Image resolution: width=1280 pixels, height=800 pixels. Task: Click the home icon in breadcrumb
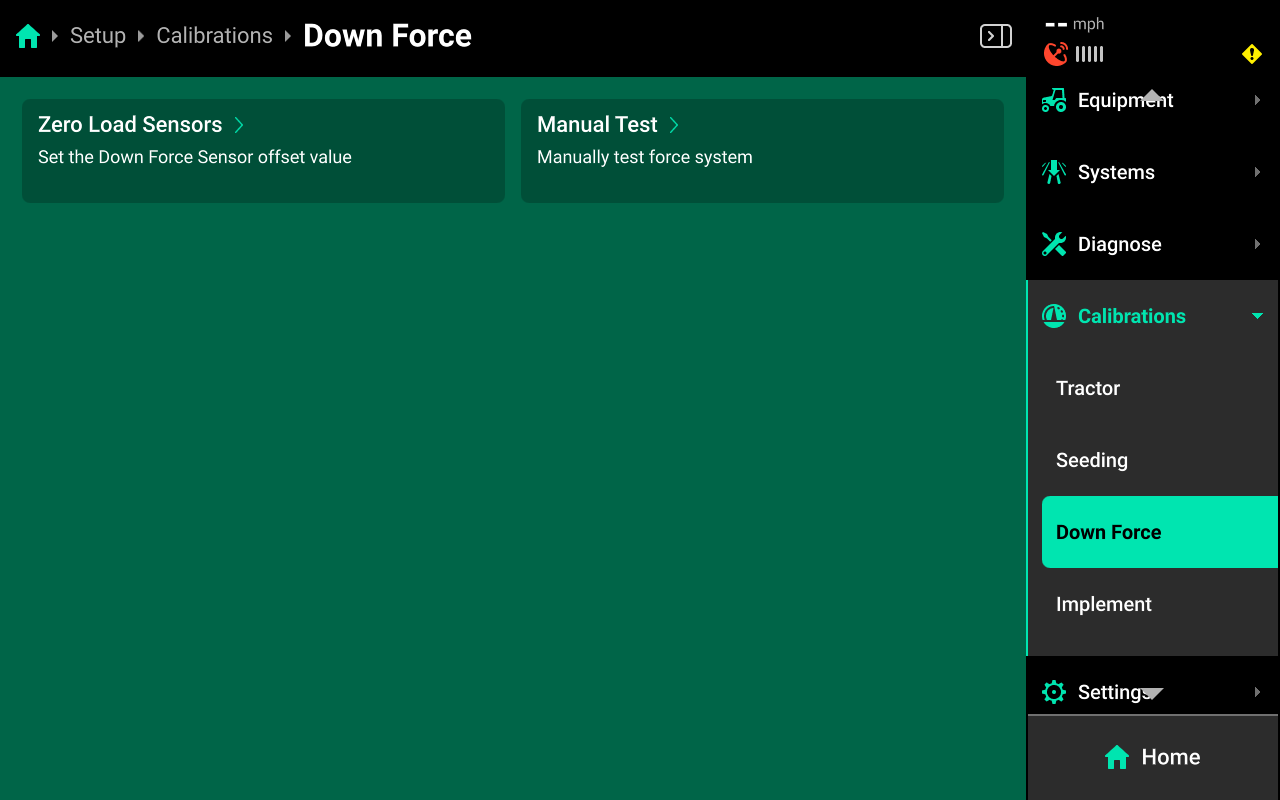tap(28, 37)
